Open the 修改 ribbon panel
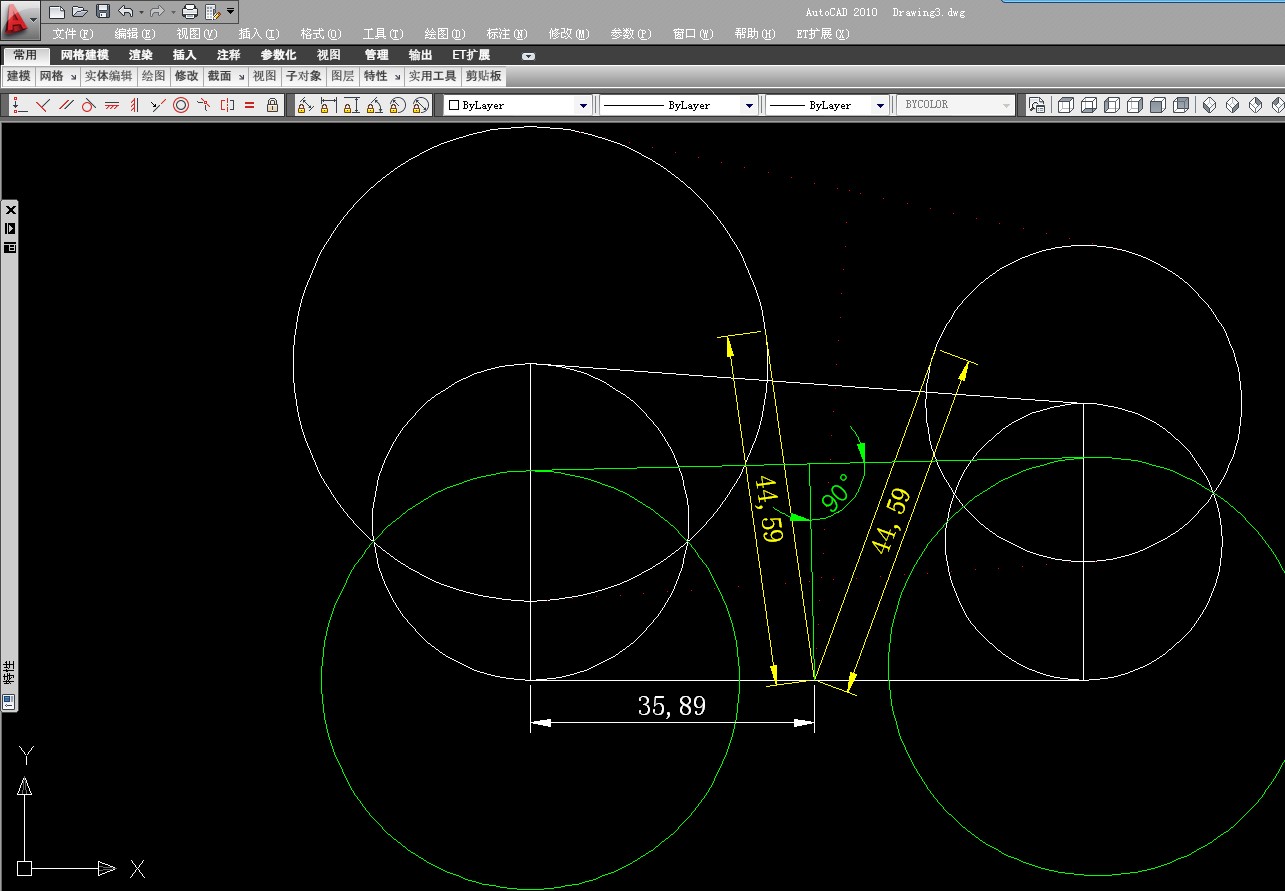Viewport: 1285px width, 891px height. pos(187,76)
